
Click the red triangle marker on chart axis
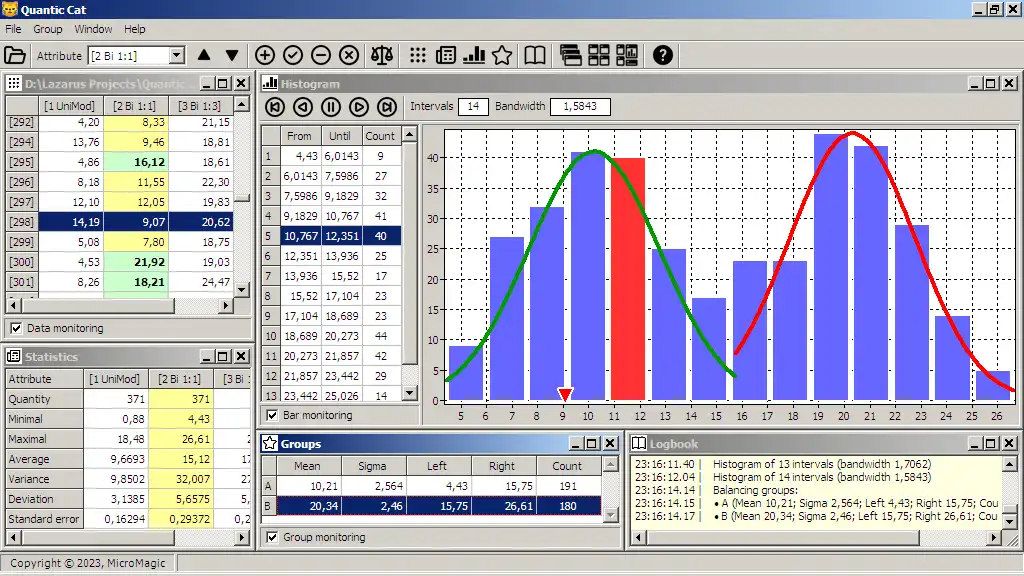[x=565, y=394]
